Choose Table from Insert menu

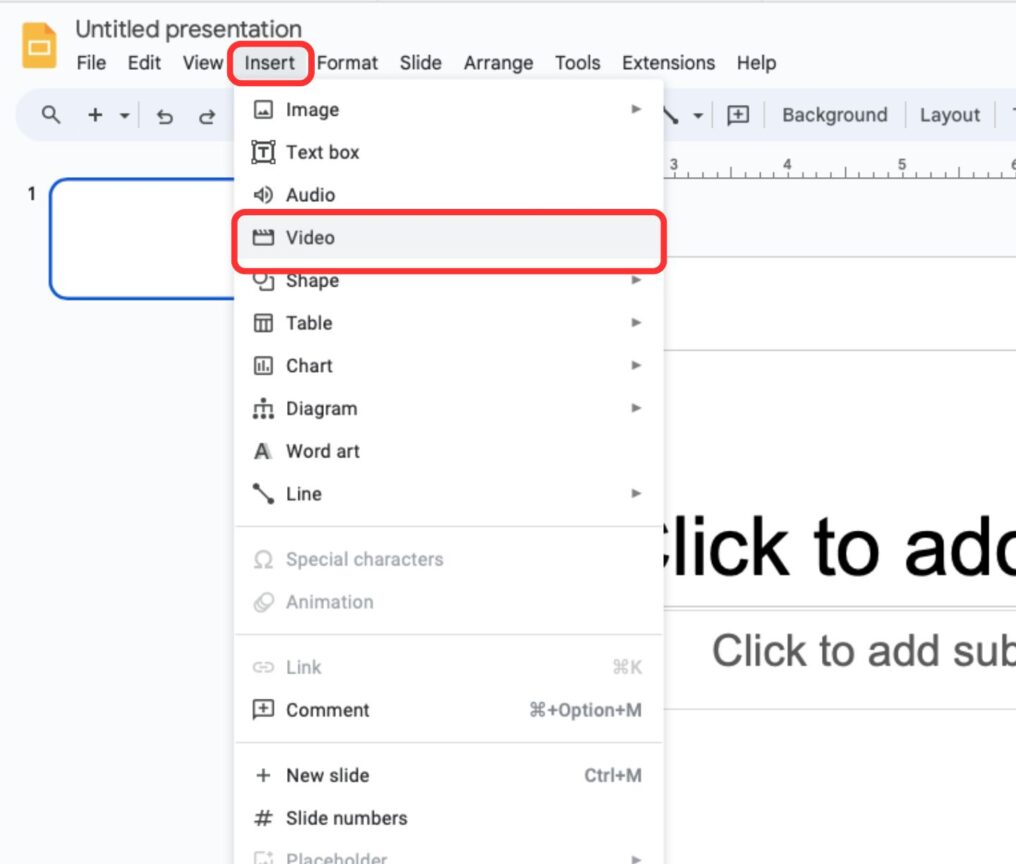[x=448, y=323]
